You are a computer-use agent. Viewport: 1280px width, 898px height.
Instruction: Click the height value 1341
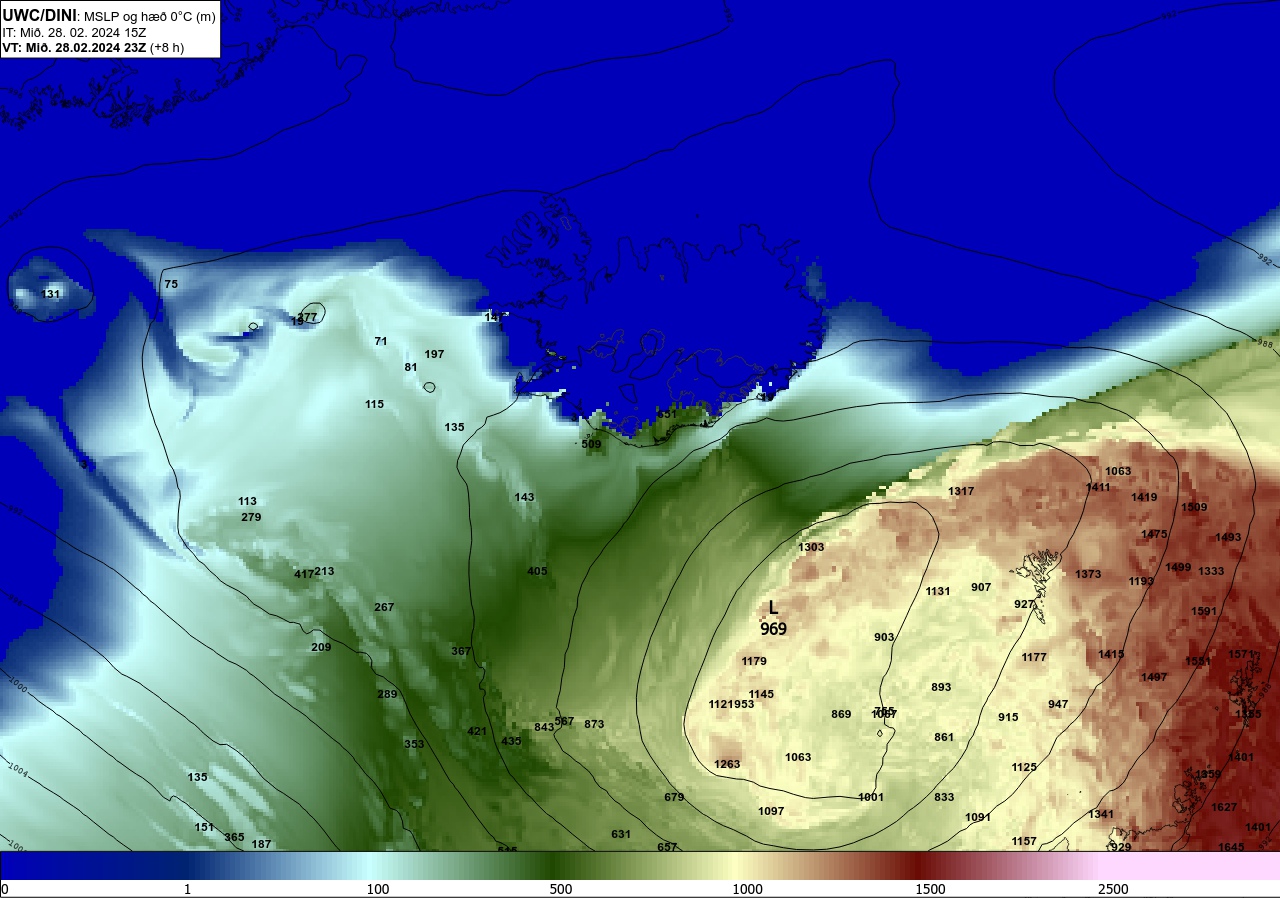tap(1101, 814)
